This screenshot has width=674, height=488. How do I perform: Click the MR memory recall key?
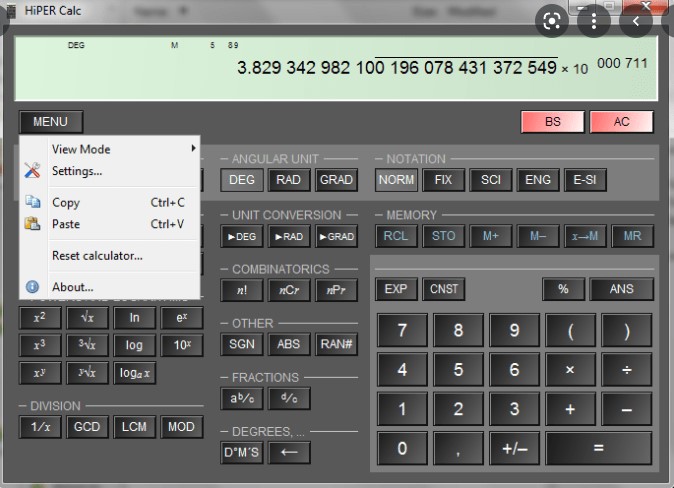tap(632, 236)
